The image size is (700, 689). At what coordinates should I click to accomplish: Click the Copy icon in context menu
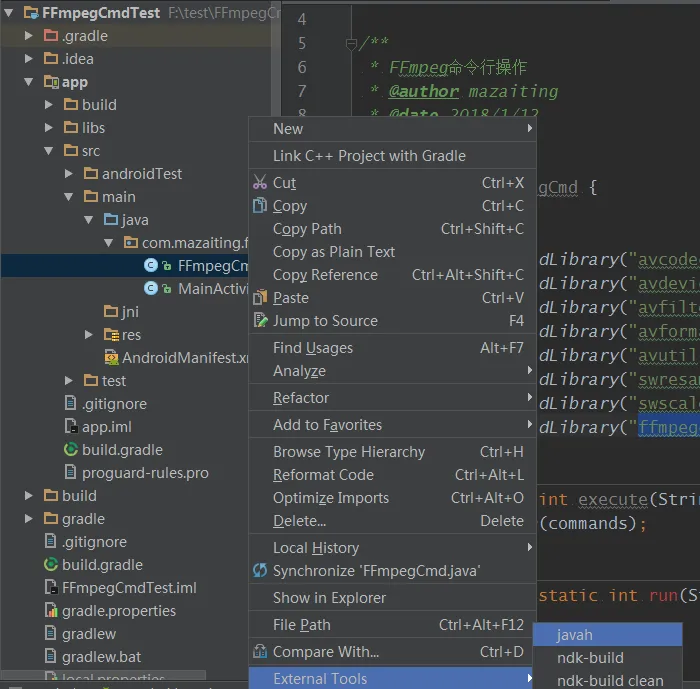(260, 206)
